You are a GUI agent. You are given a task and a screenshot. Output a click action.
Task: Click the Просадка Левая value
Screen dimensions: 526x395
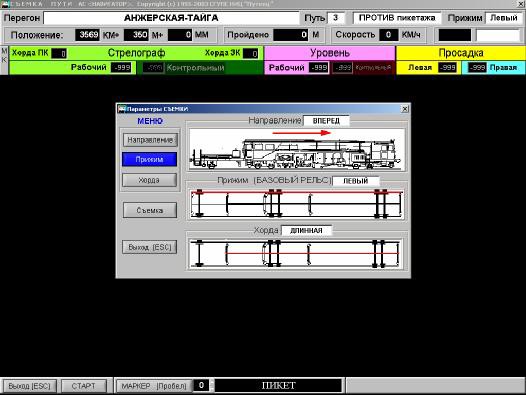[448, 68]
